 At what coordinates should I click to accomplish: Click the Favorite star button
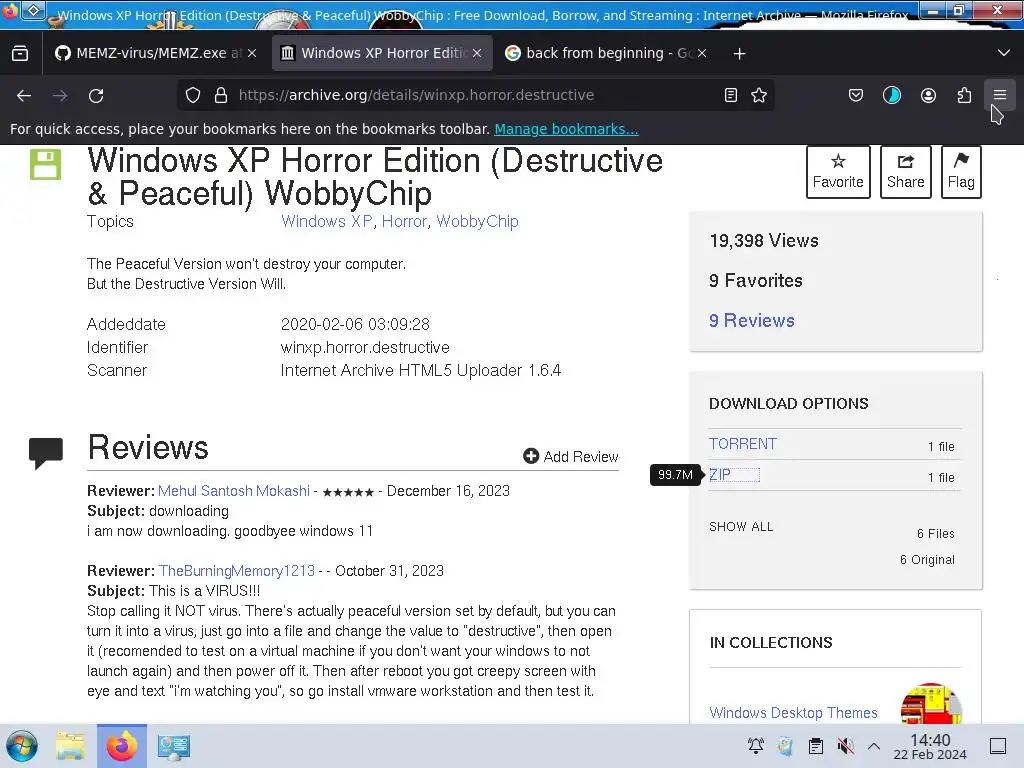838,172
